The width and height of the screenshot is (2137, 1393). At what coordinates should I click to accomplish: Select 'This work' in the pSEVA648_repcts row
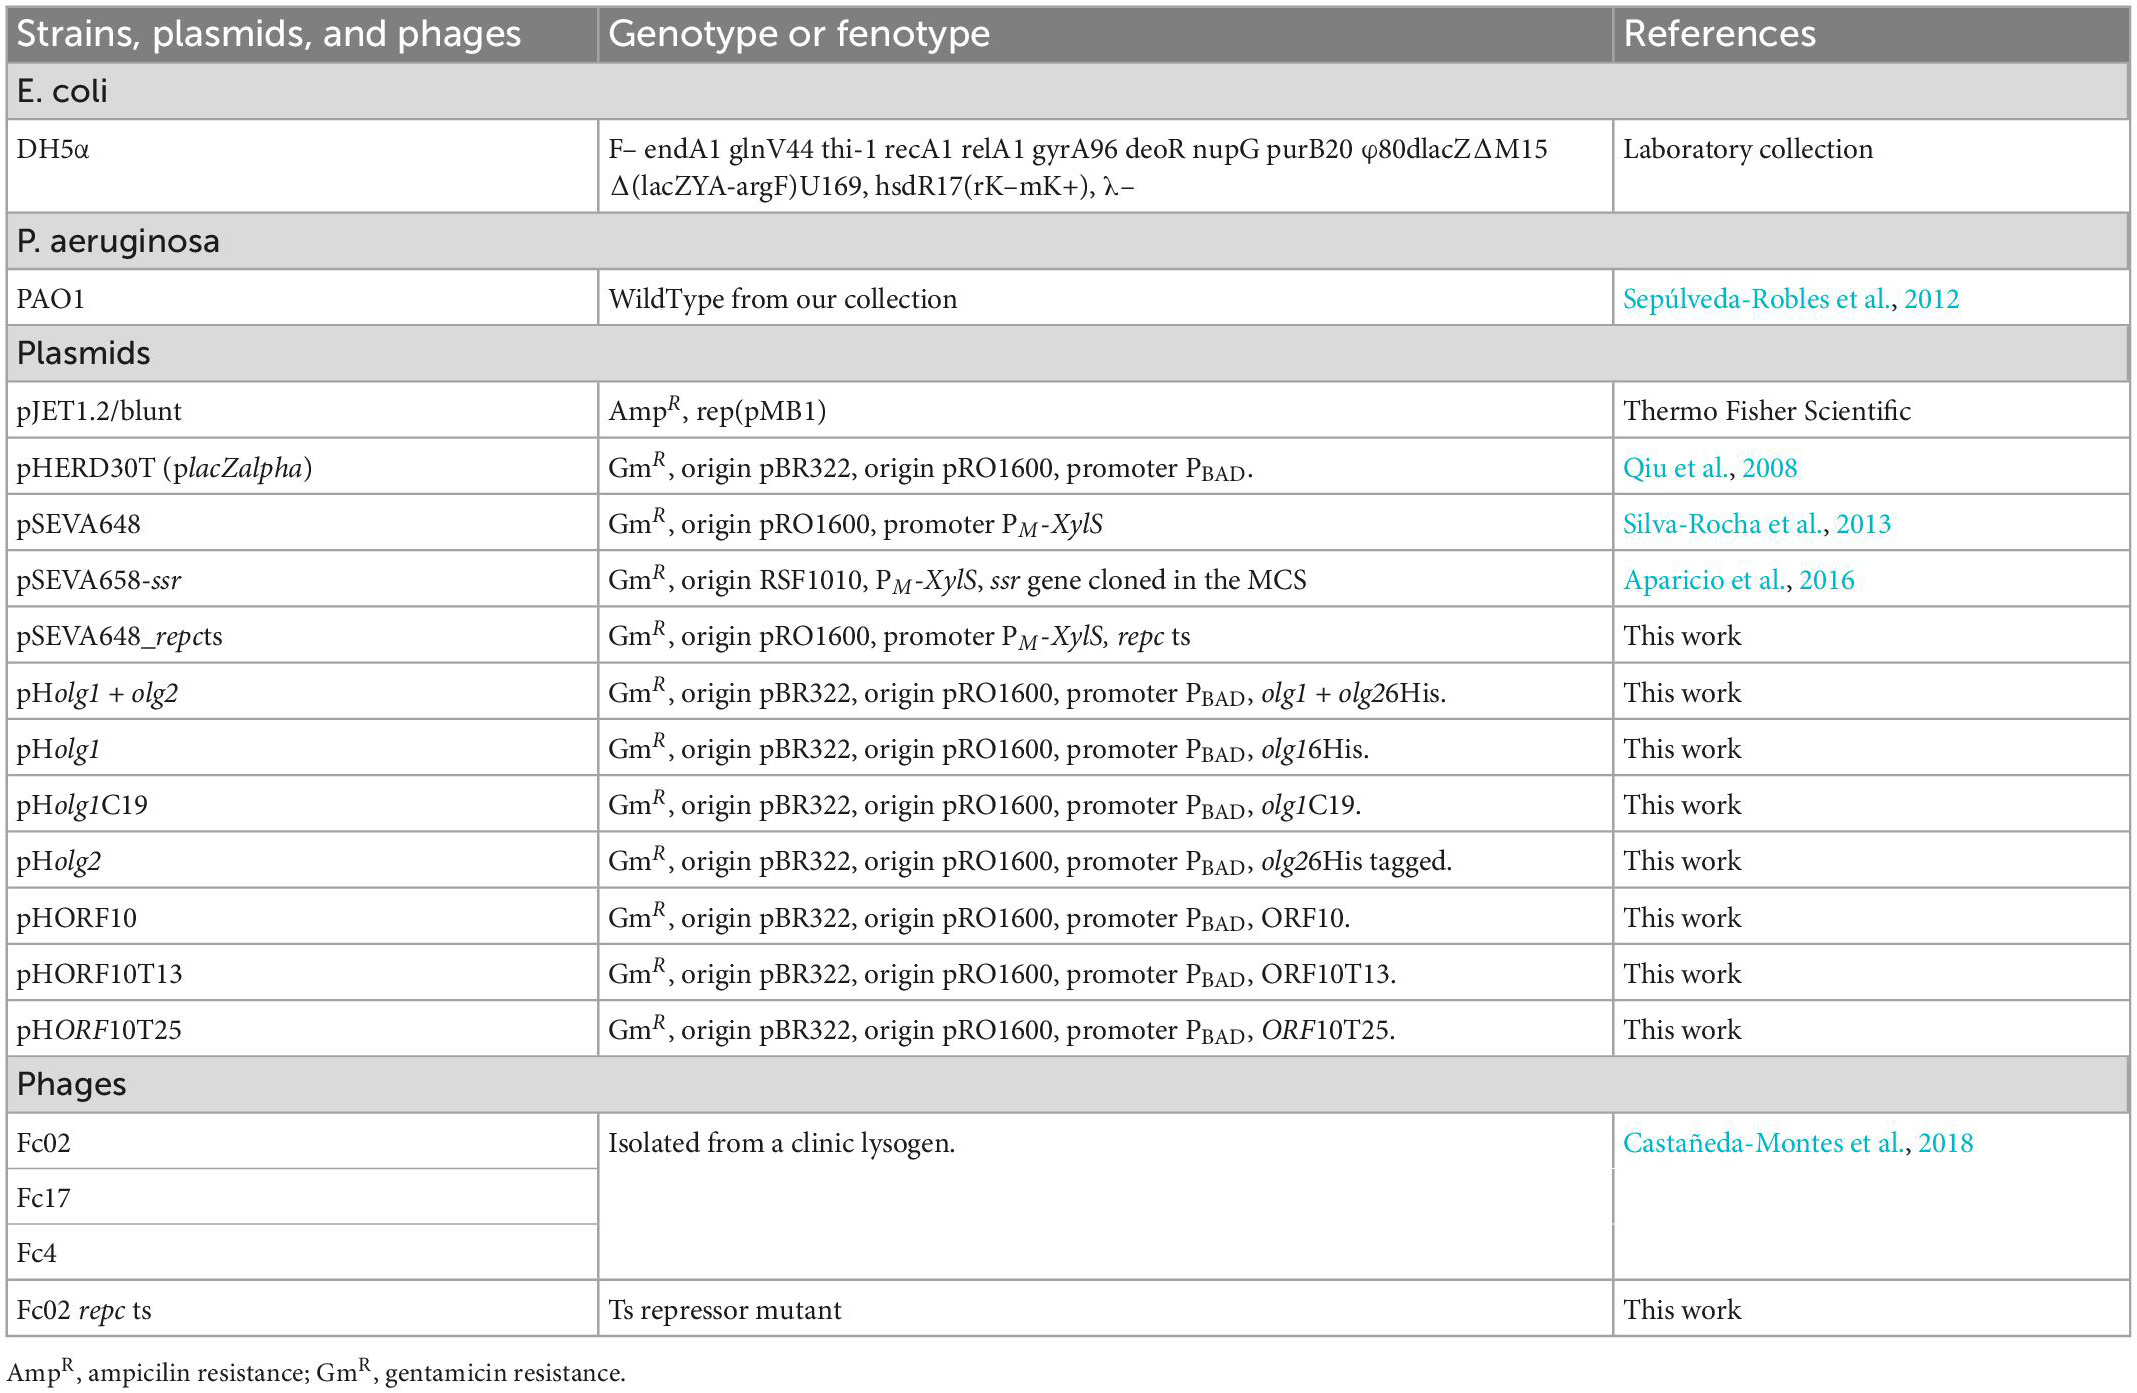click(1682, 636)
